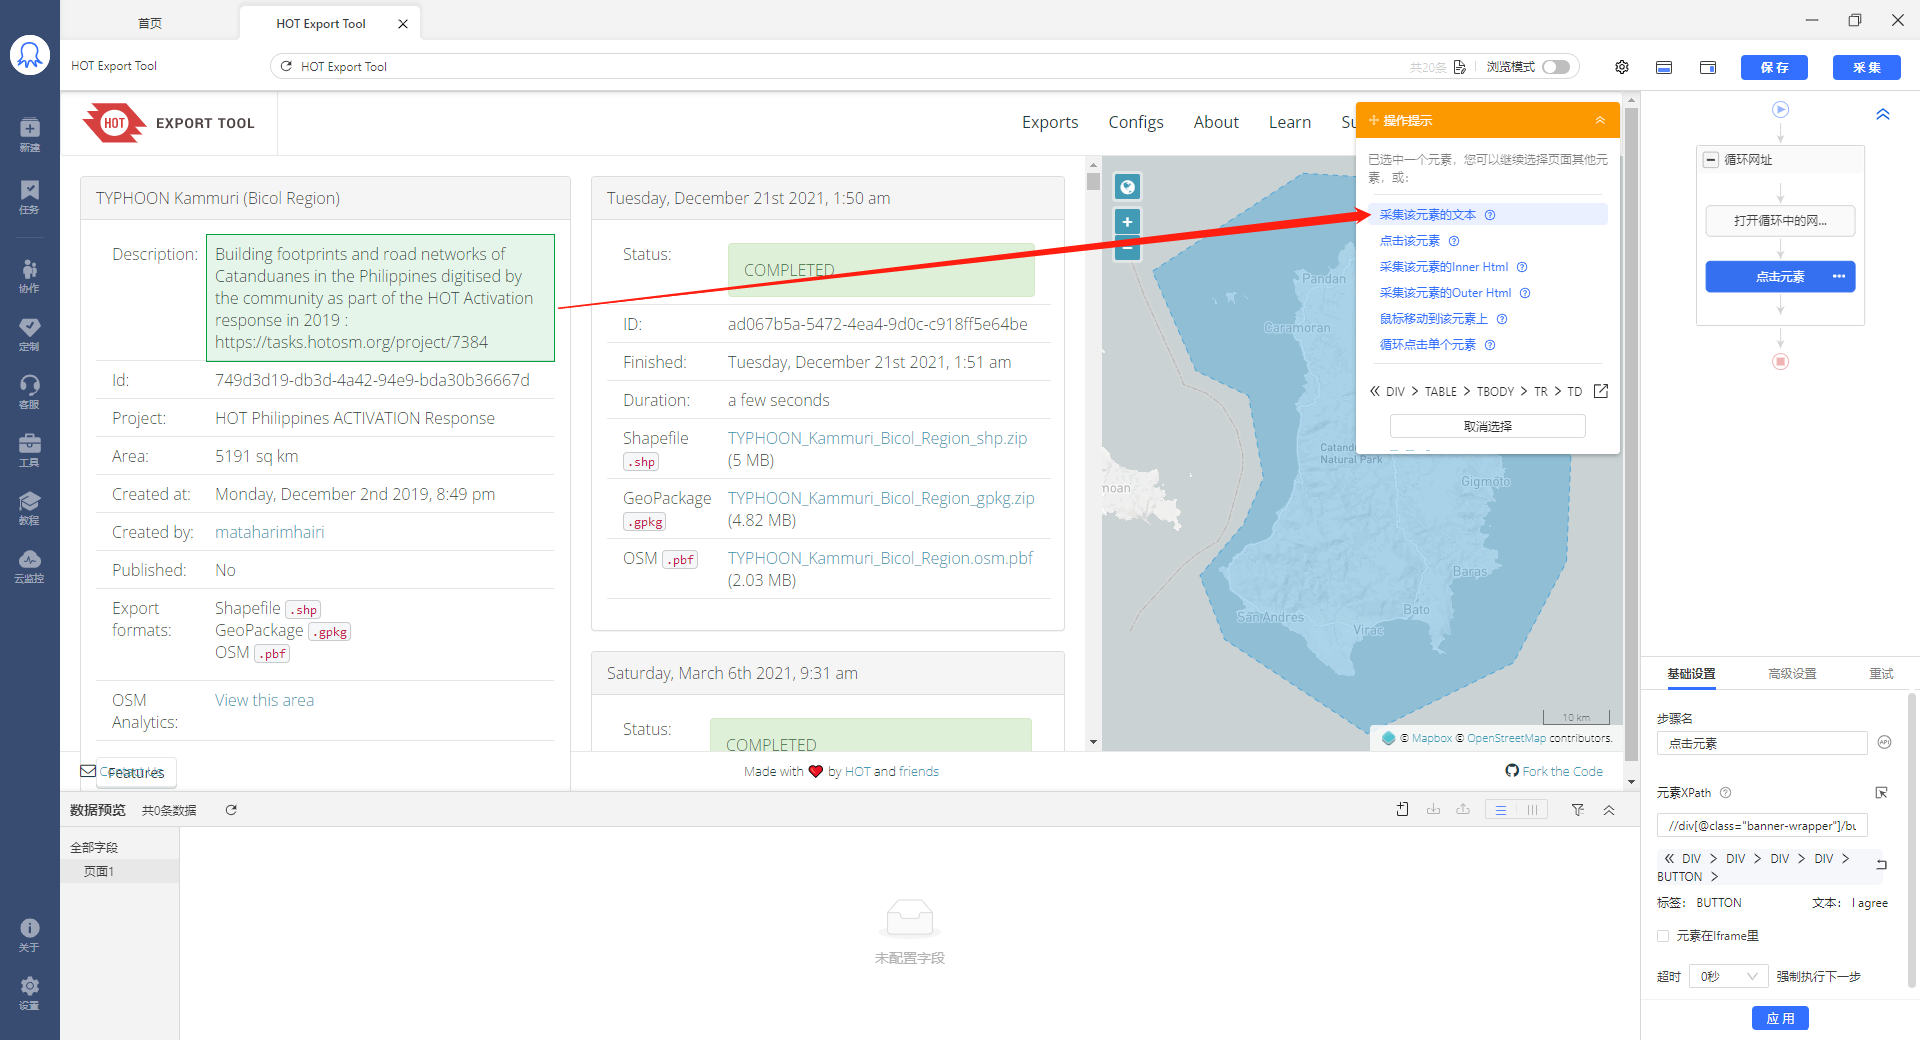Switch data preview to row list view

[1501, 810]
